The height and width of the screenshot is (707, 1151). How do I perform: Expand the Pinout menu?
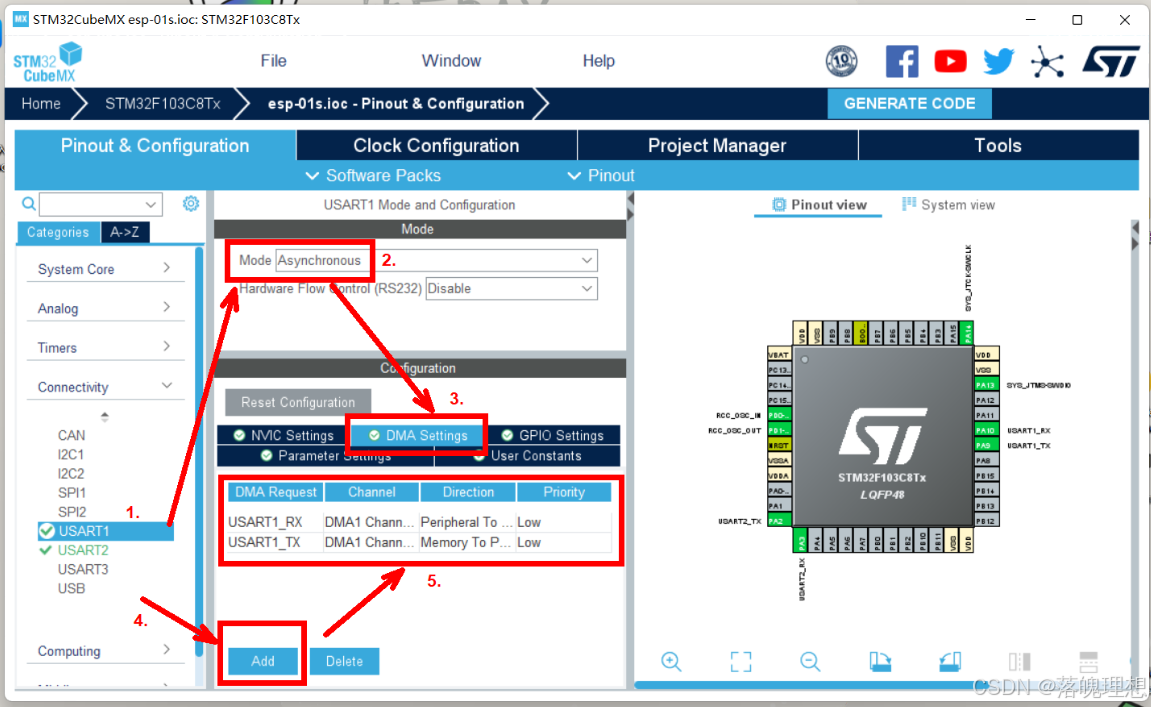click(x=601, y=176)
